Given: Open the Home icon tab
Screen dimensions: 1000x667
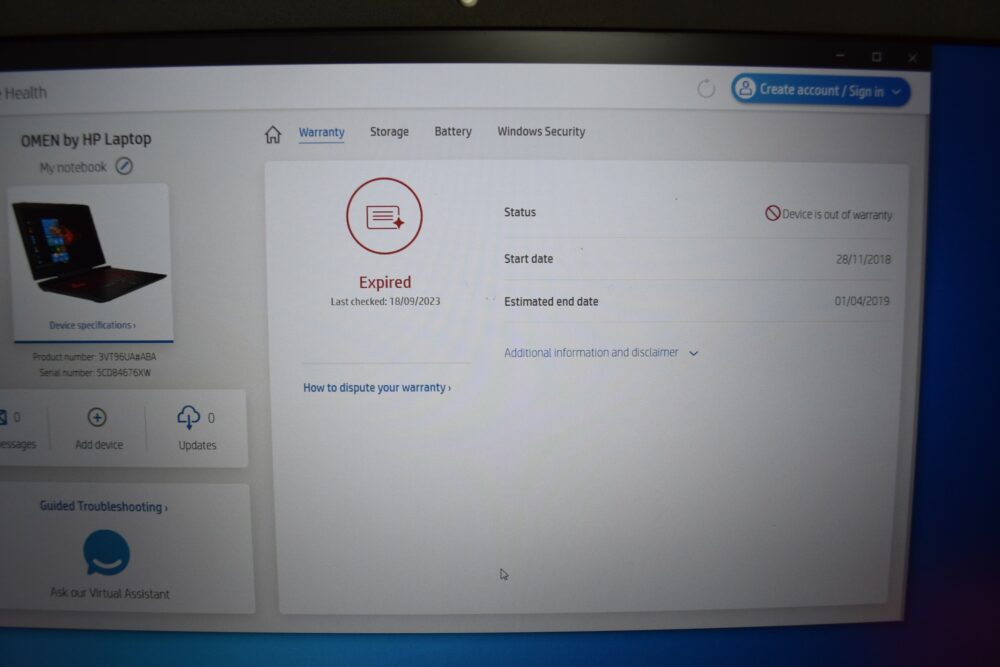Looking at the screenshot, I should 273,134.
